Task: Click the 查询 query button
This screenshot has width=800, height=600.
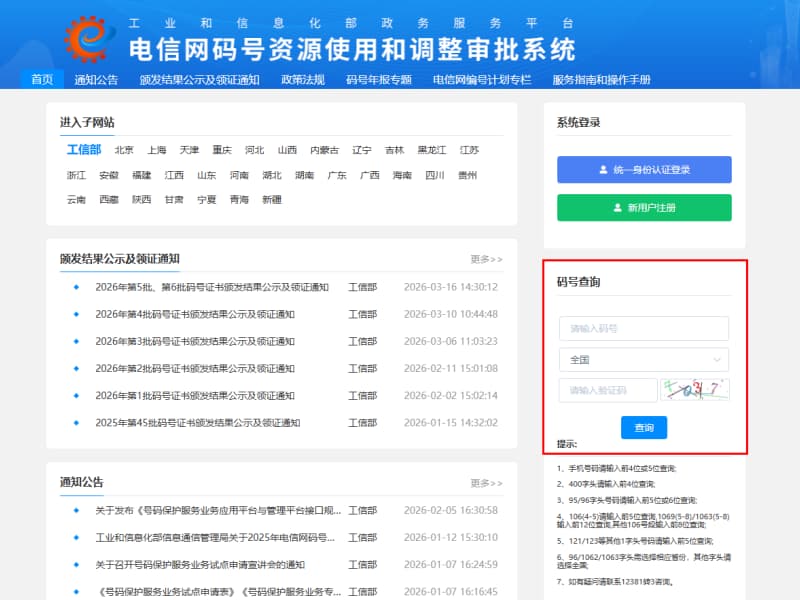Action: coord(643,426)
